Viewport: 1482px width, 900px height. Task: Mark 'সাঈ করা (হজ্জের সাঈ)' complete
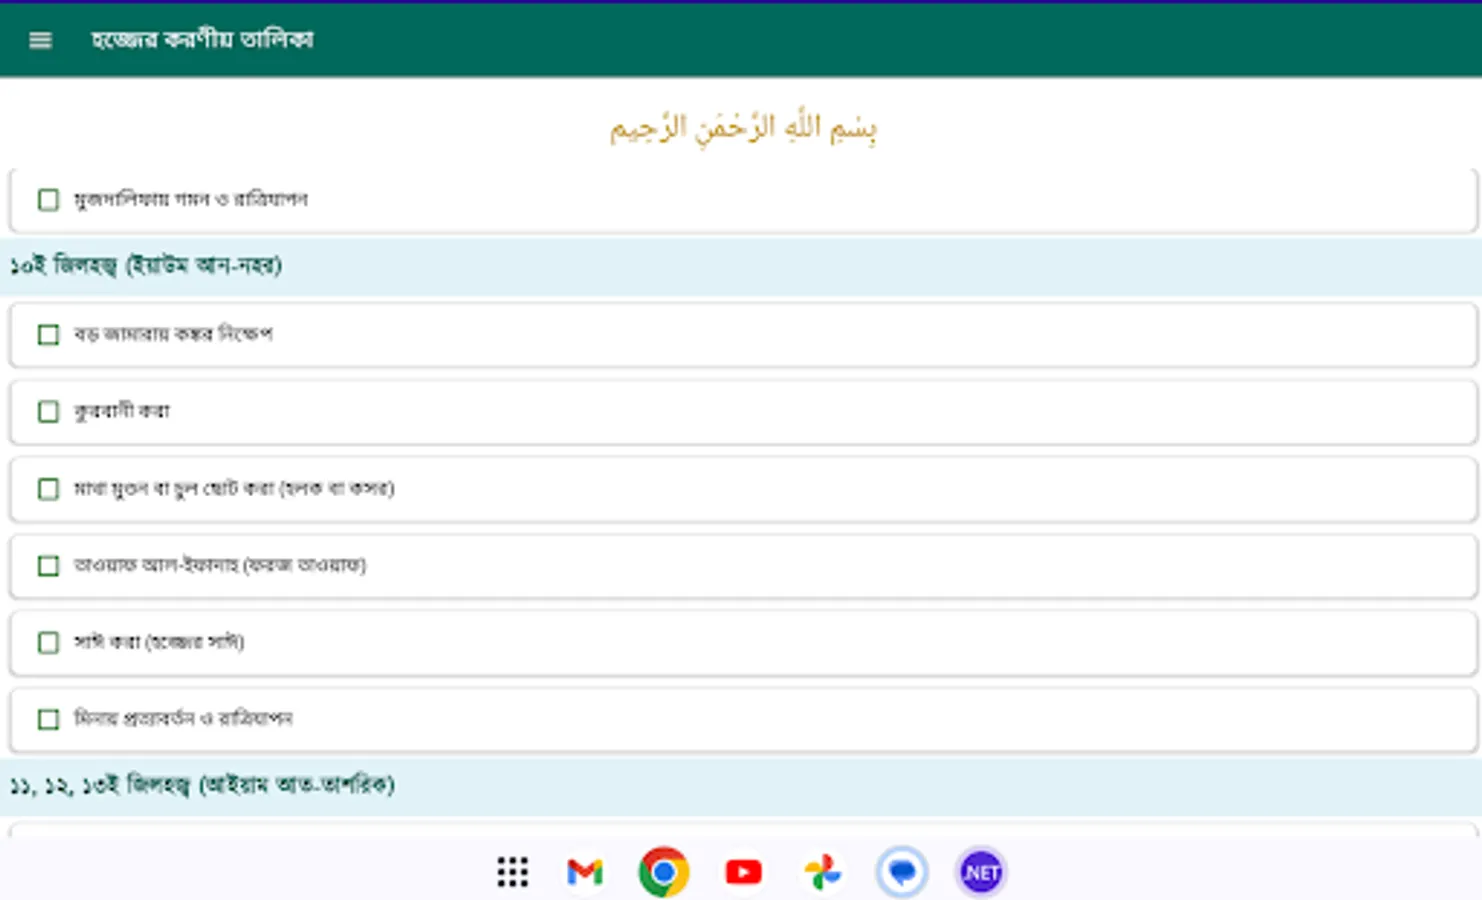click(48, 643)
